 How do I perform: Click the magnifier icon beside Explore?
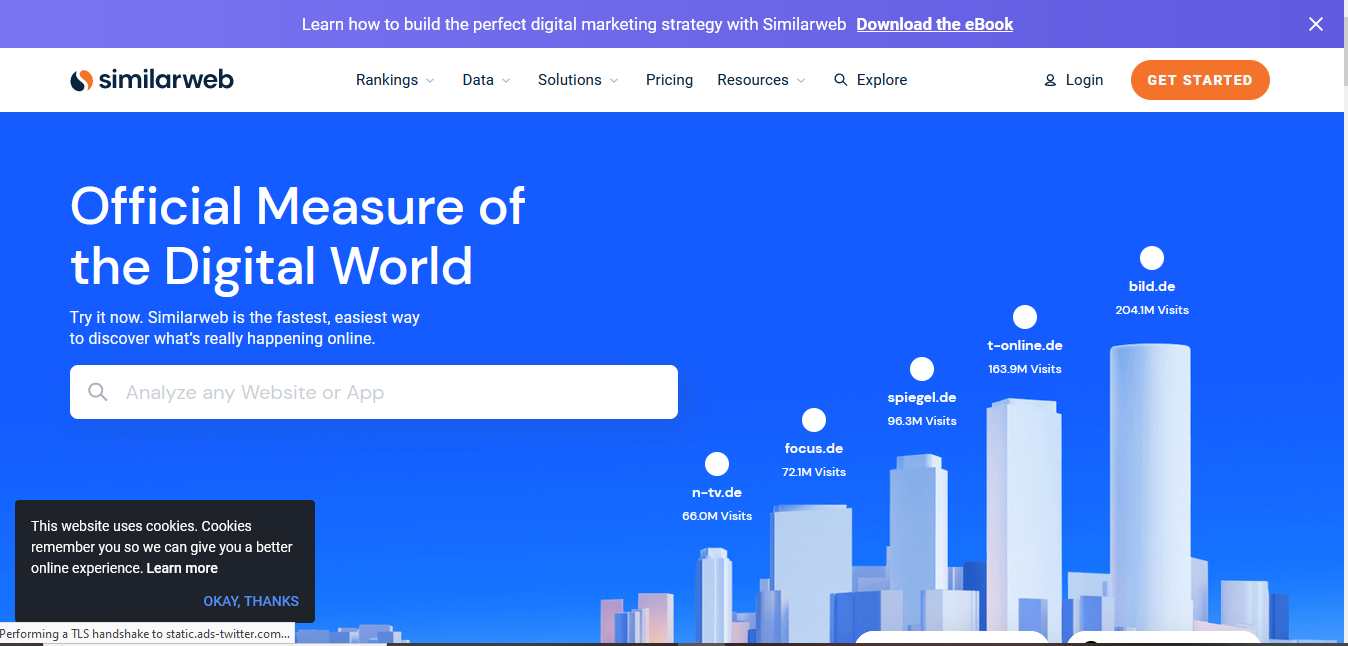click(840, 80)
